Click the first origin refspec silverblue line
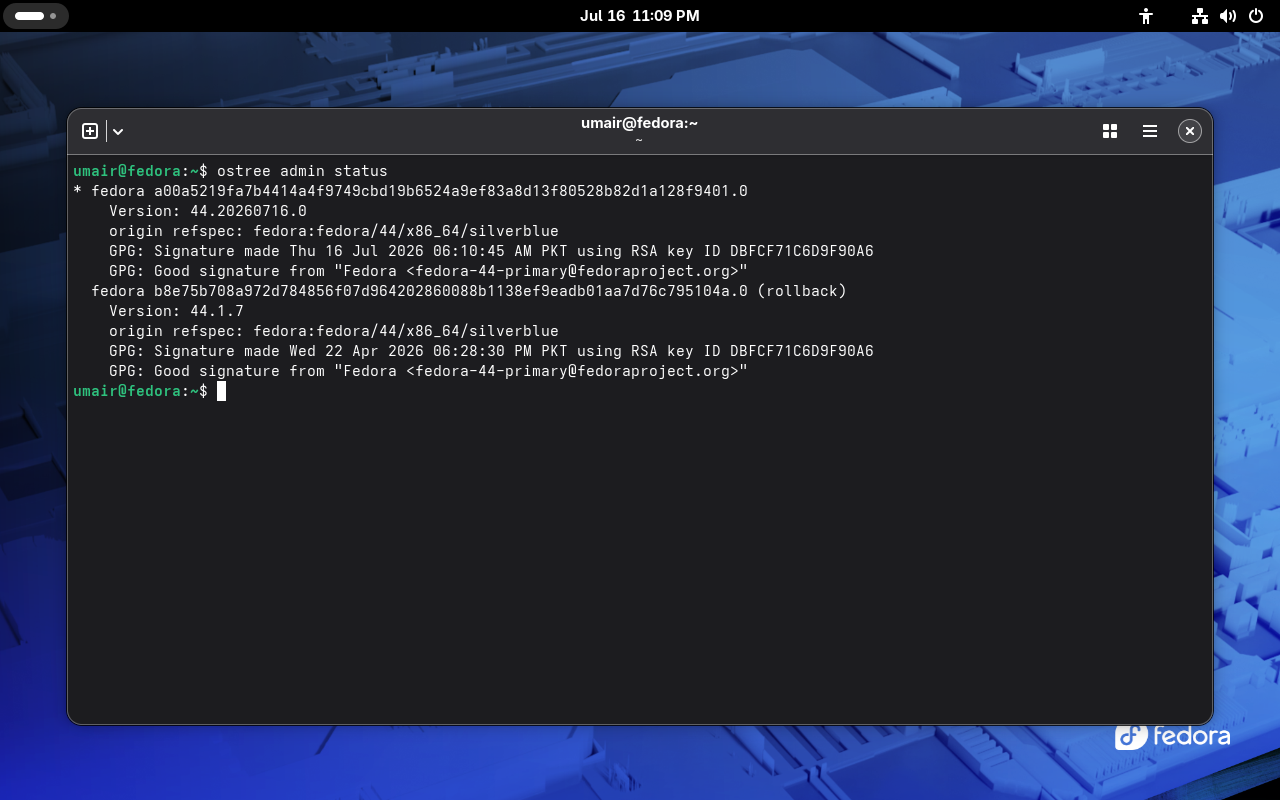 tap(334, 231)
